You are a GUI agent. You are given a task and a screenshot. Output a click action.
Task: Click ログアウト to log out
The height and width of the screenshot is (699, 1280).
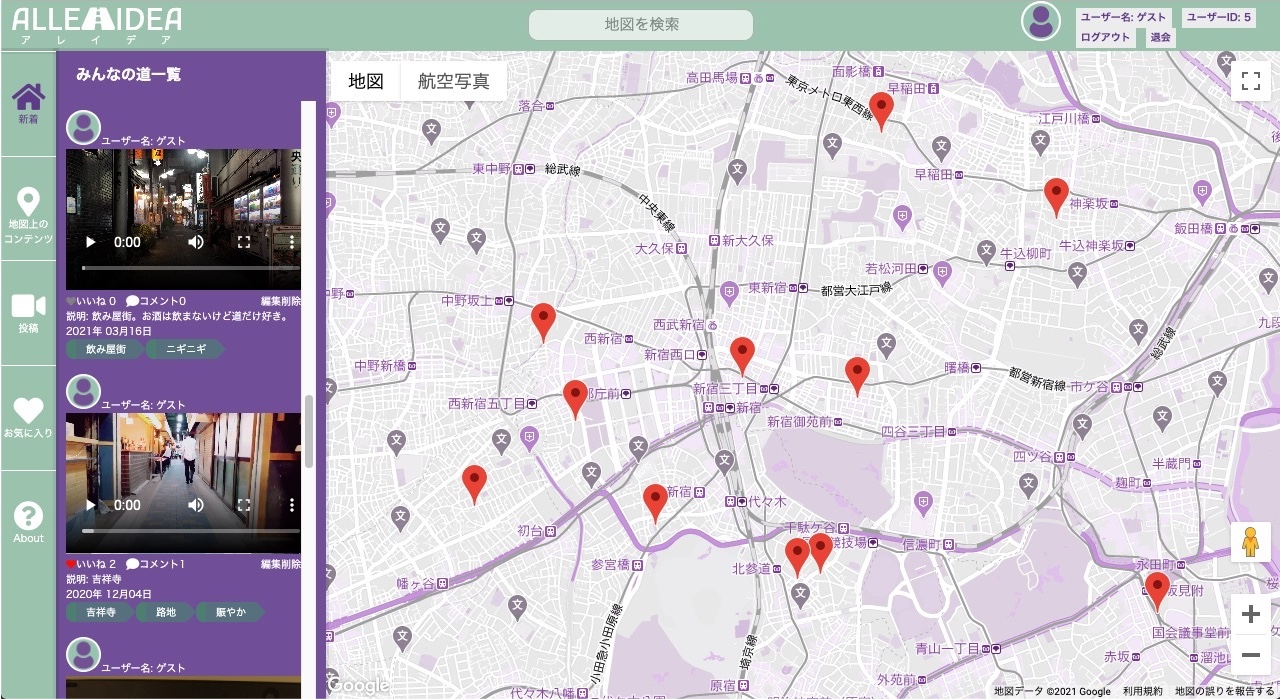[x=1103, y=37]
